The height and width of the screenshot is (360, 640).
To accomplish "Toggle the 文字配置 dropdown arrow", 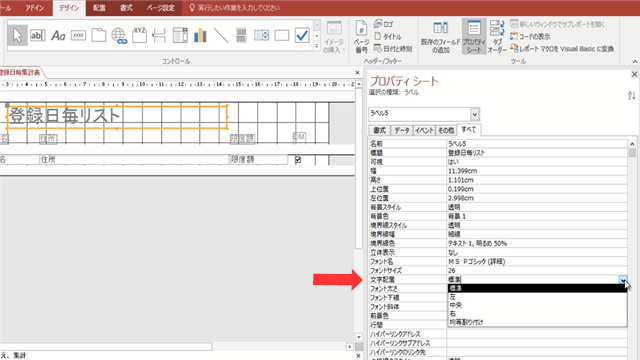I will tap(623, 280).
